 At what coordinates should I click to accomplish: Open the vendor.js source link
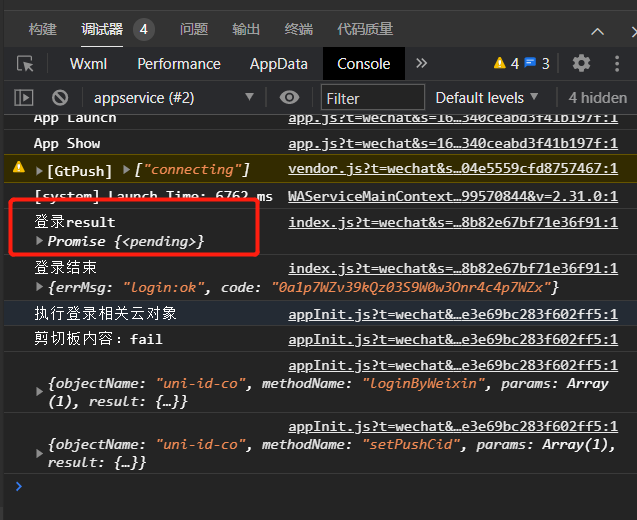pyautogui.click(x=452, y=169)
